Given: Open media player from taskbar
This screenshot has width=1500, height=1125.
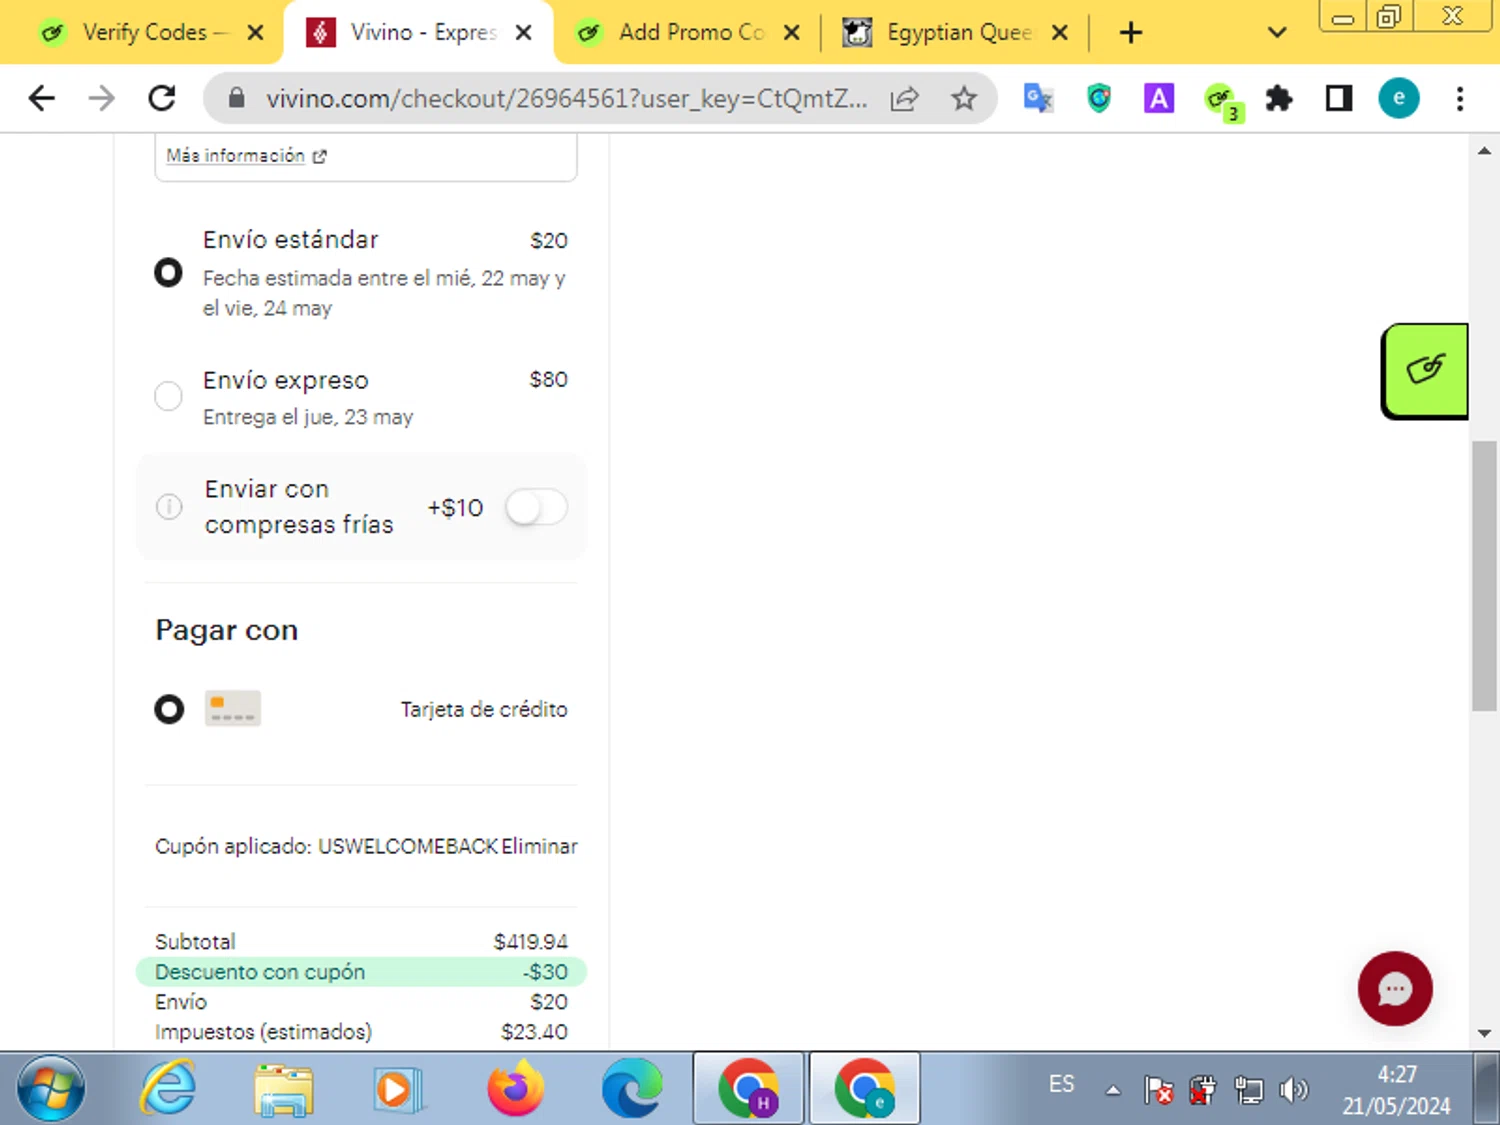Looking at the screenshot, I should [x=398, y=1088].
